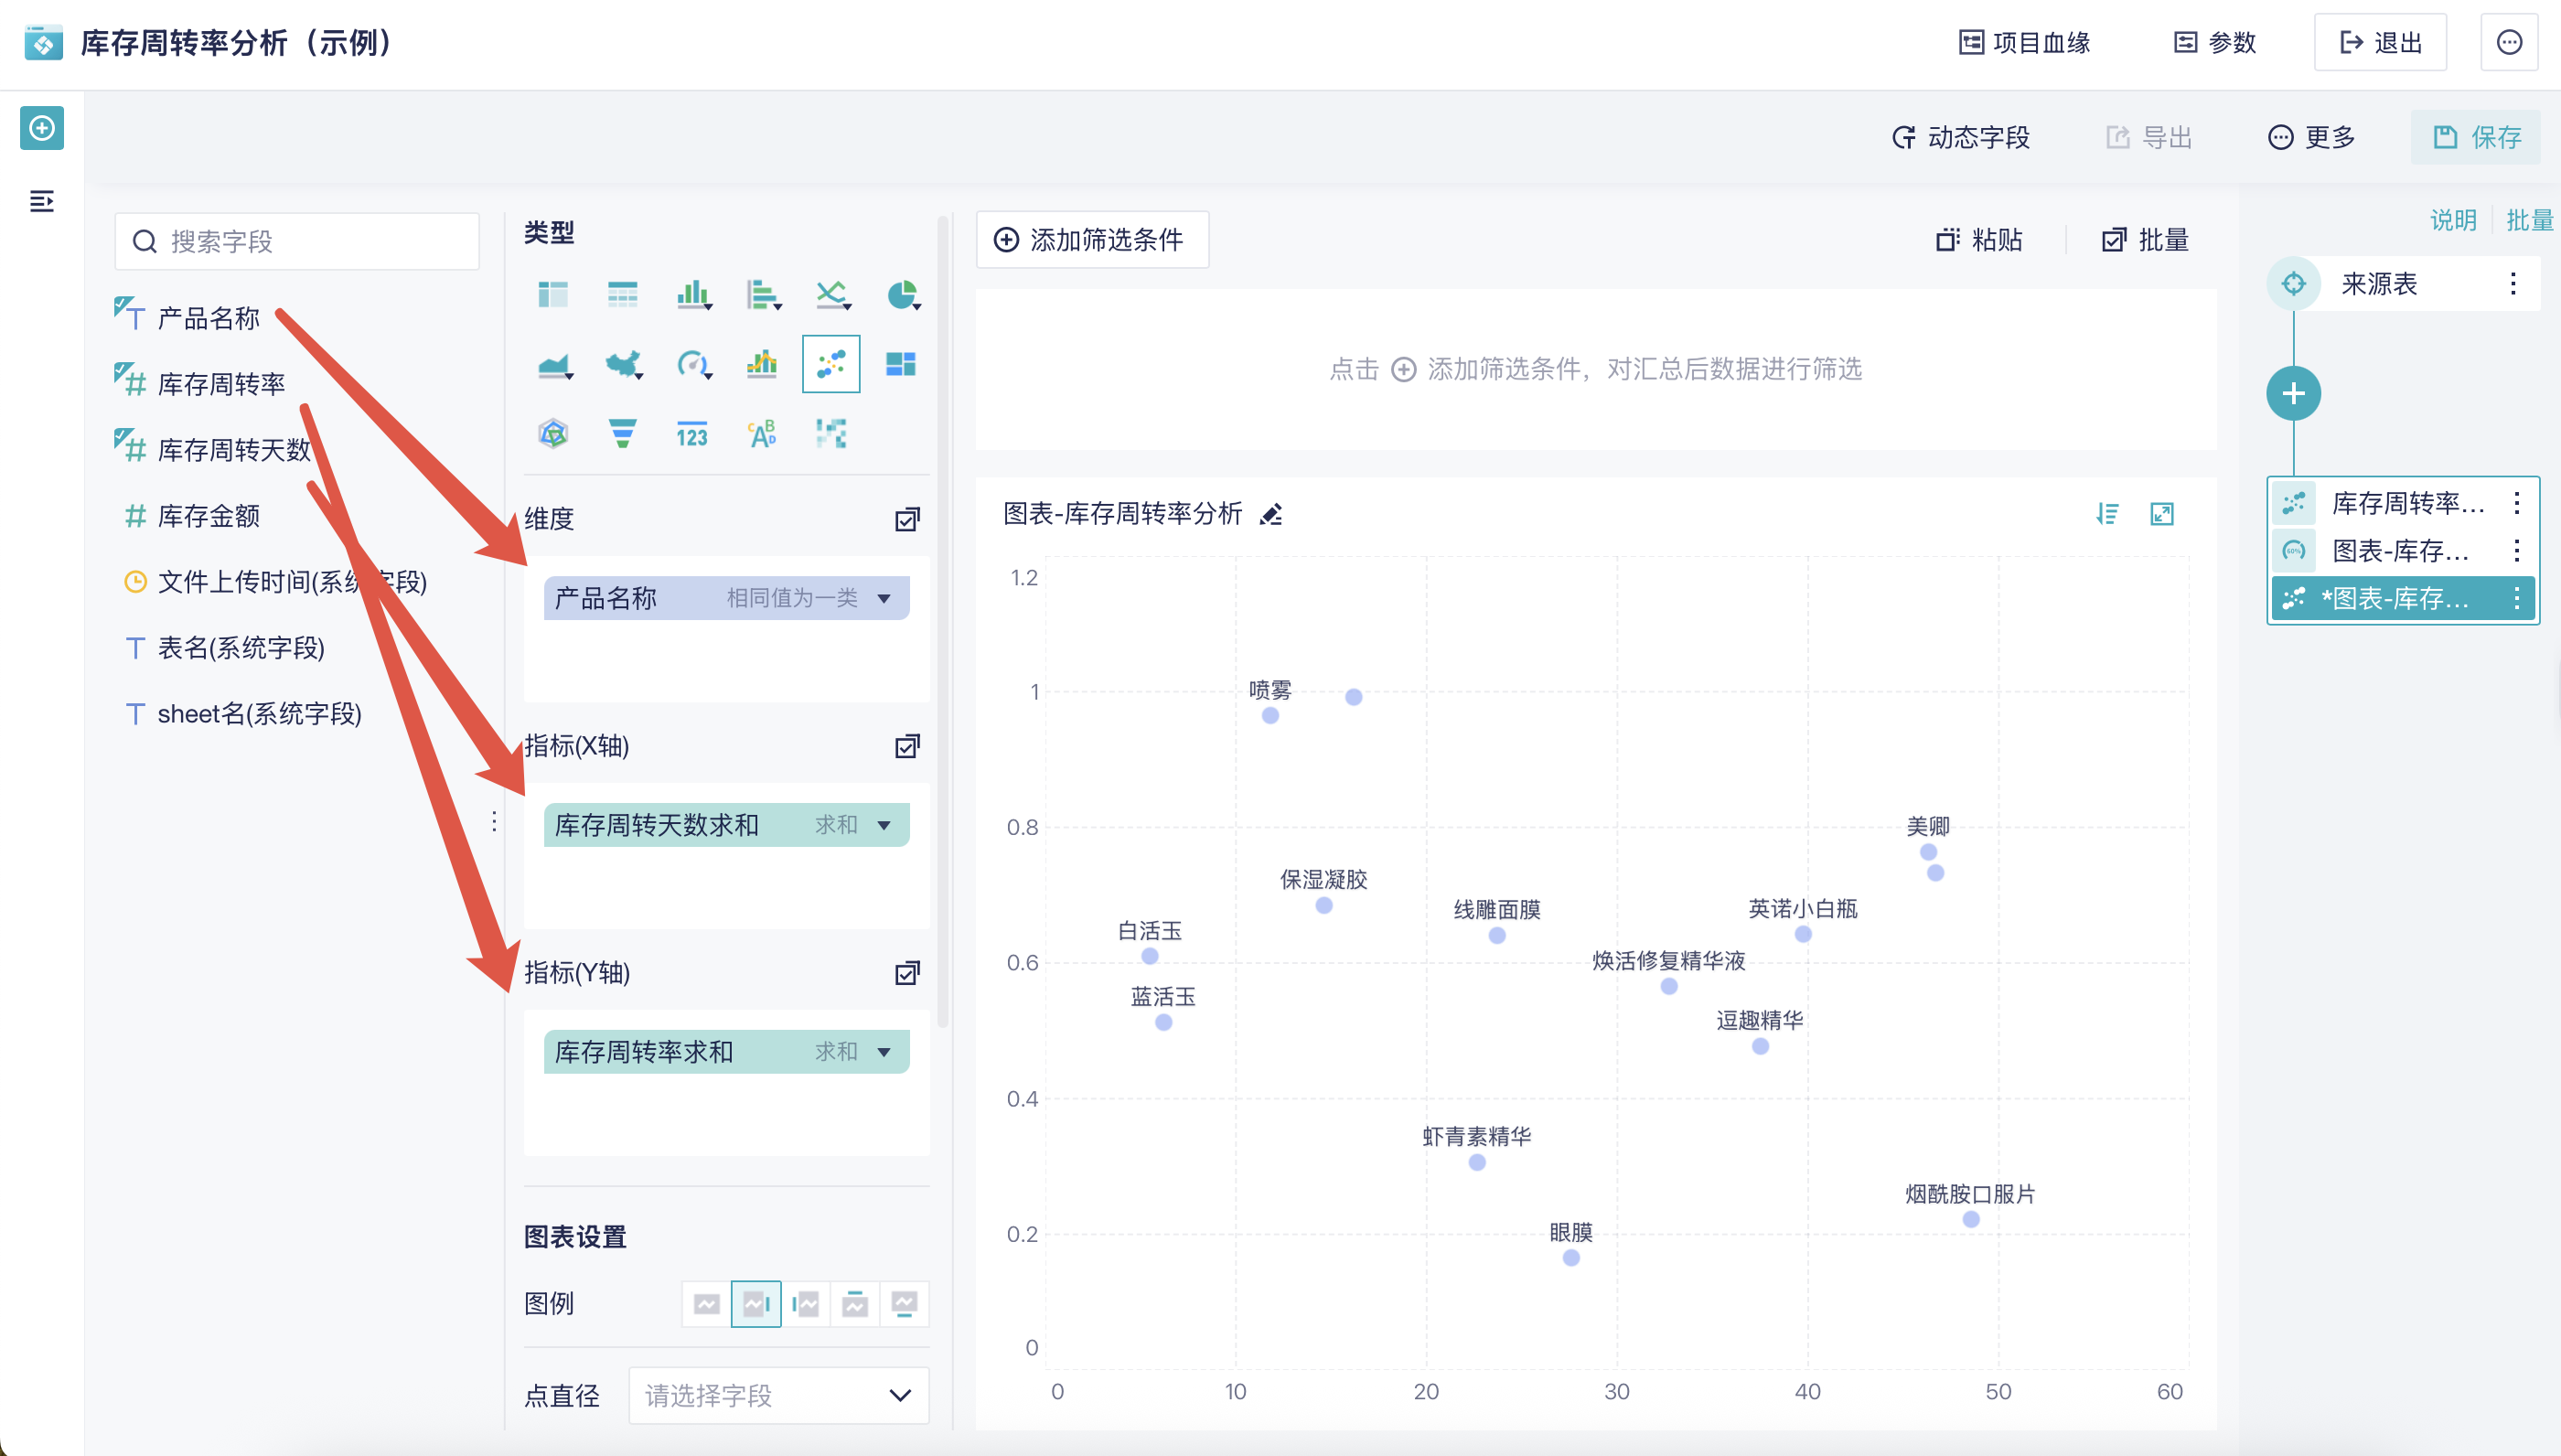This screenshot has width=2561, height=1456.
Task: Click the 保存 save button
Action: click(x=2476, y=137)
